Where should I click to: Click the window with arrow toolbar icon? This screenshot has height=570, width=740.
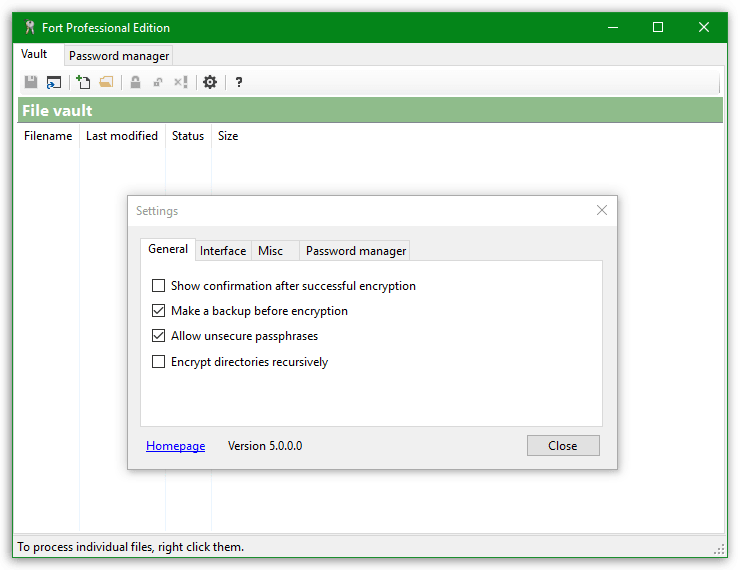click(53, 82)
